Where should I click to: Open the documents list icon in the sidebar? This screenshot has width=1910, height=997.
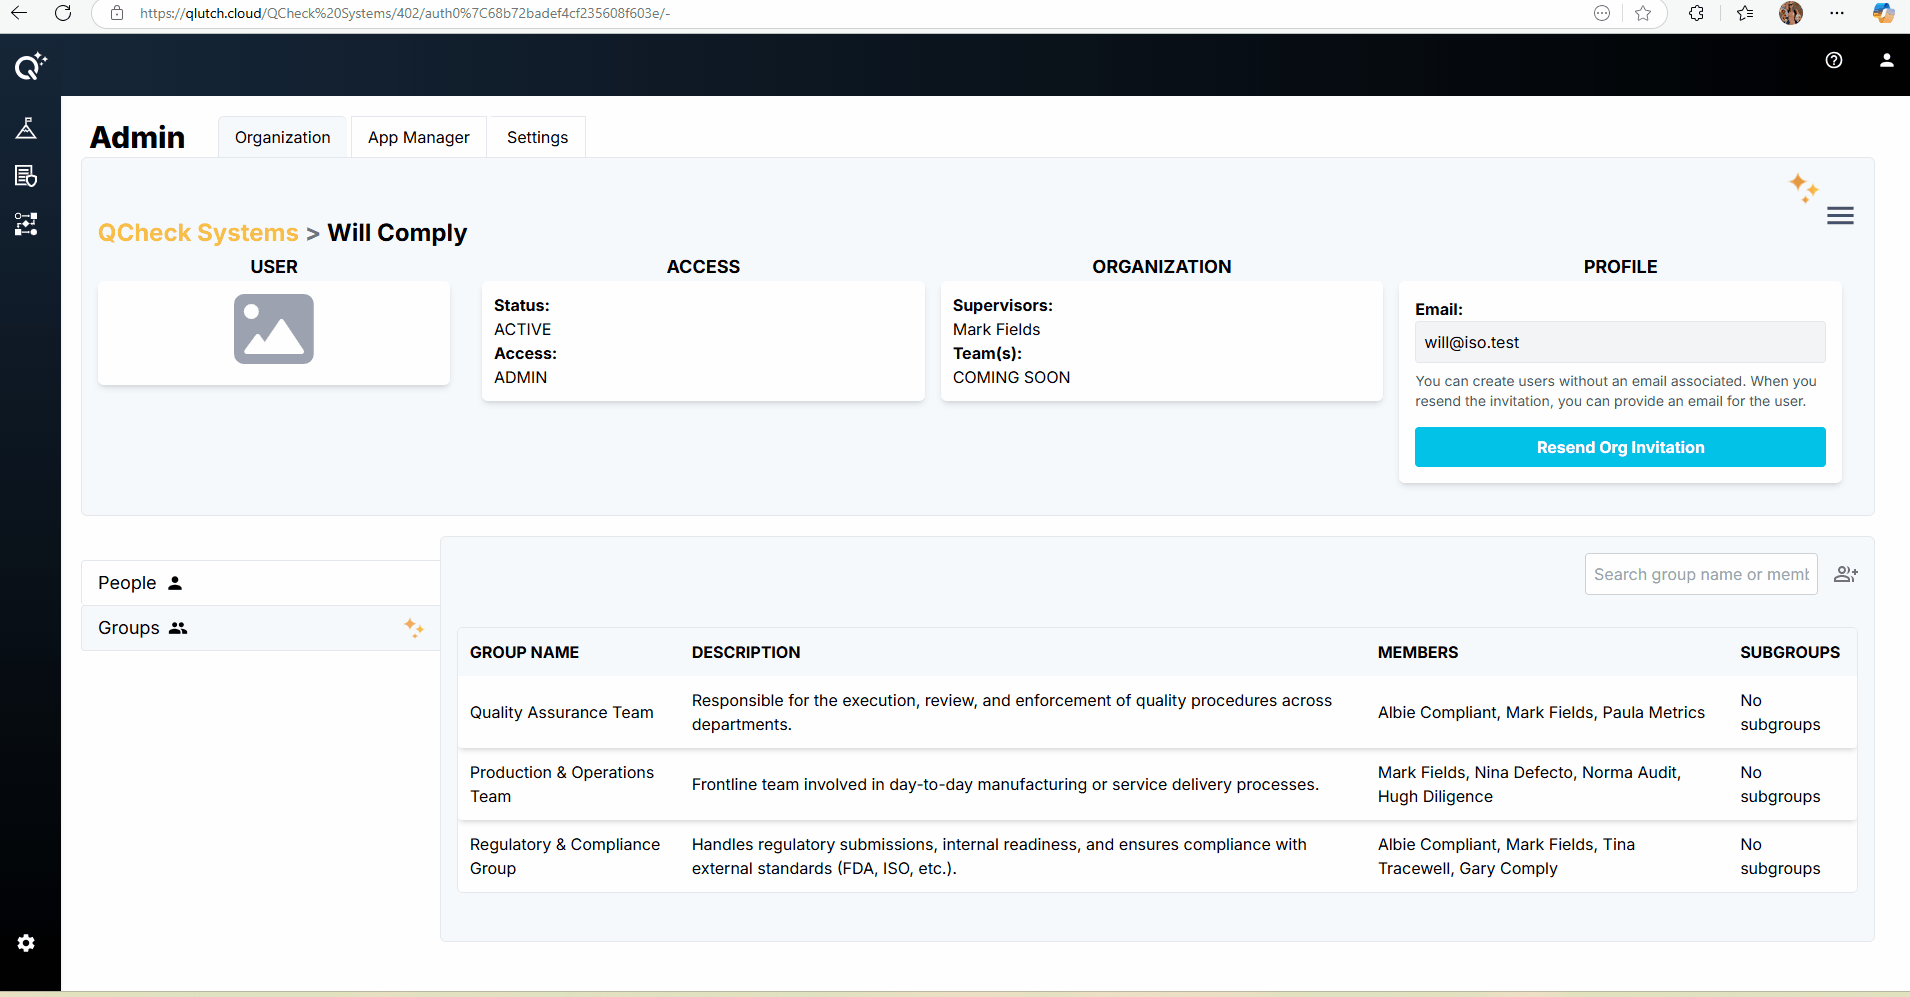[x=27, y=176]
